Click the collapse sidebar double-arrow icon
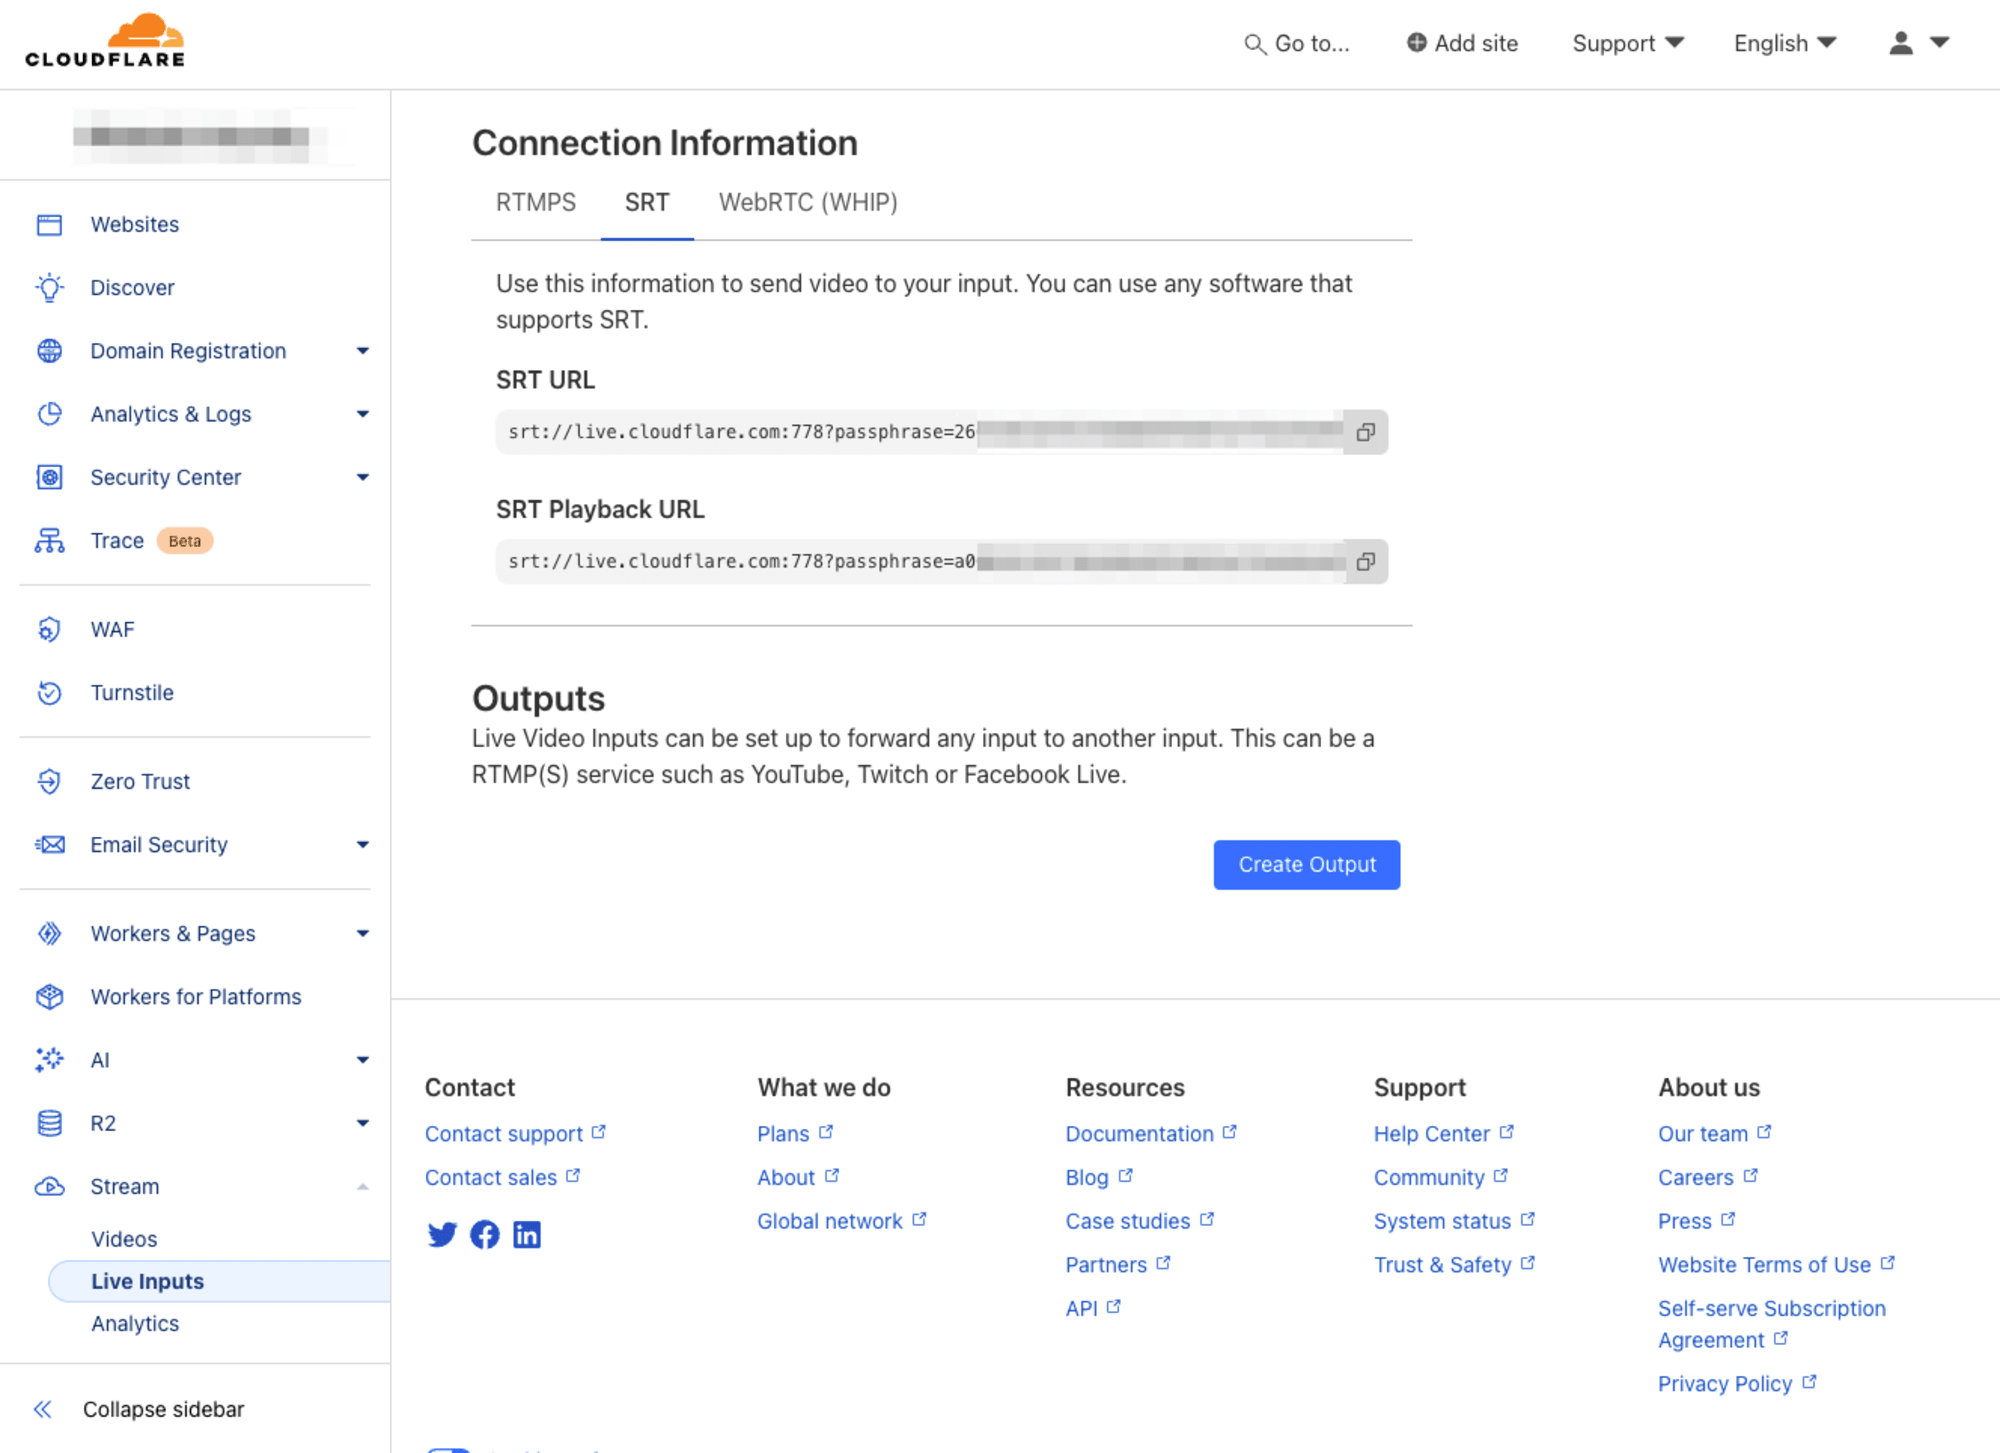This screenshot has width=2000, height=1453. pos(42,1409)
